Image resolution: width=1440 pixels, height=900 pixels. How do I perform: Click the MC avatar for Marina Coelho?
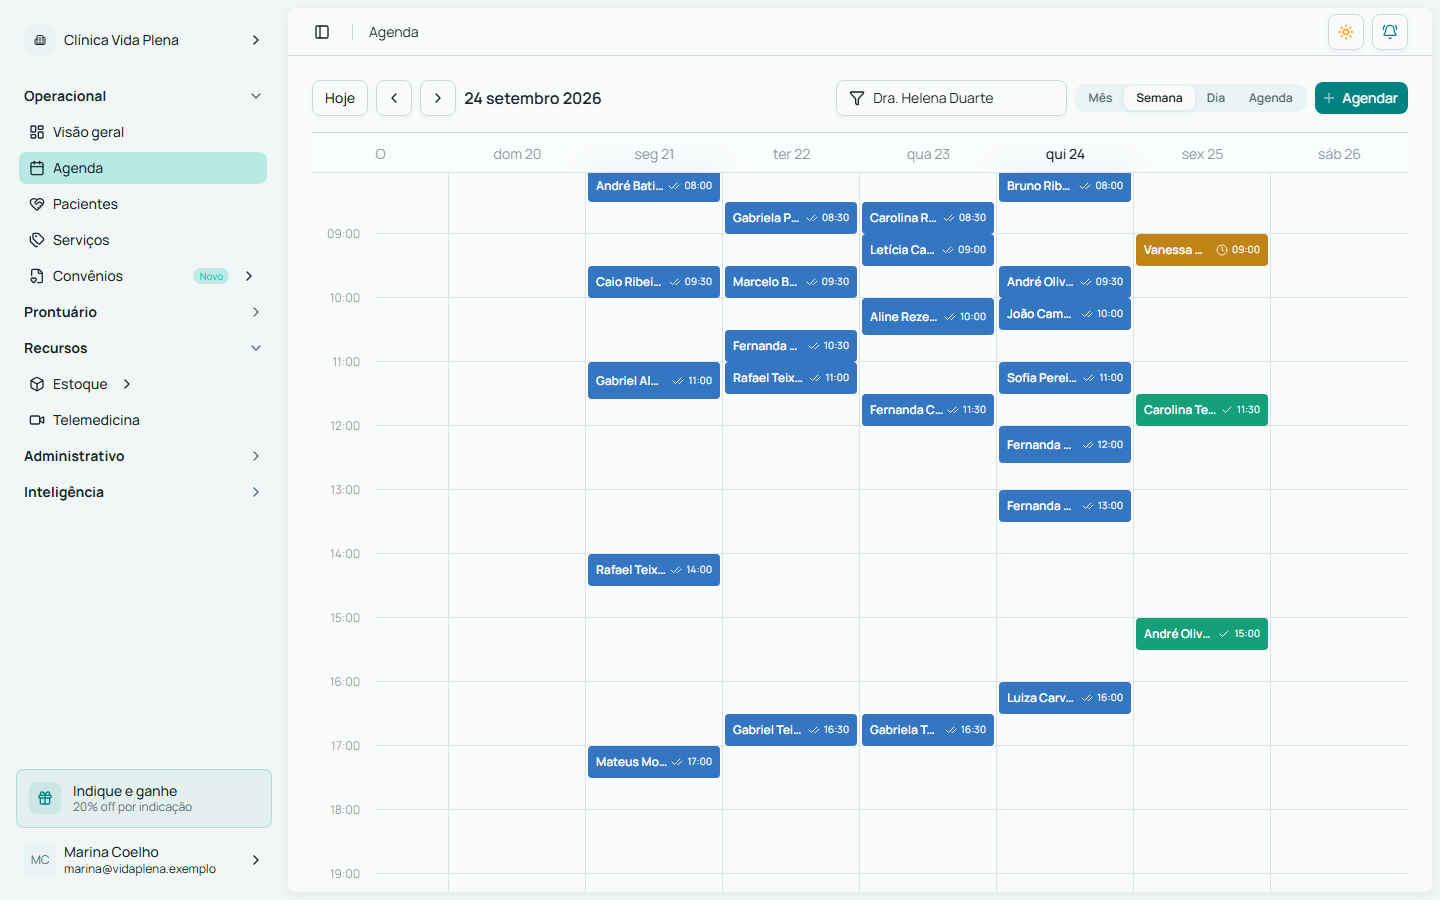[x=40, y=860]
